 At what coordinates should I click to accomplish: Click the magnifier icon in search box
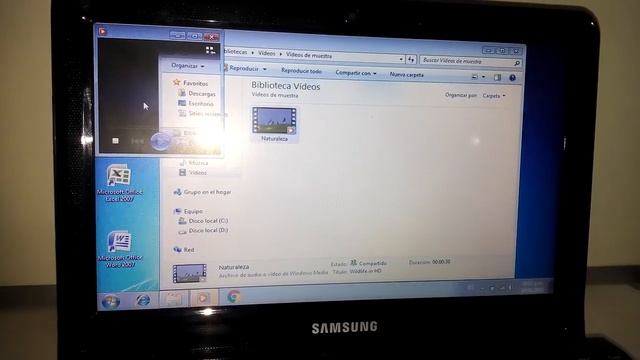coord(517,63)
